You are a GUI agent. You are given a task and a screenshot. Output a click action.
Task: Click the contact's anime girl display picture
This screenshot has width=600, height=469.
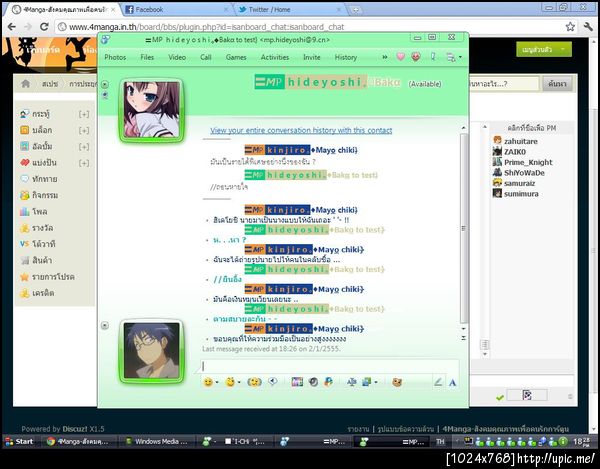pyautogui.click(x=152, y=109)
